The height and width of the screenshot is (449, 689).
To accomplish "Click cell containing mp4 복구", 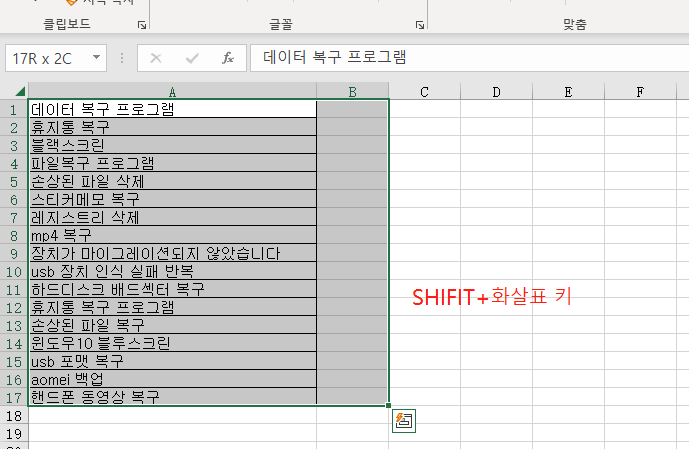I will click(x=172, y=235).
